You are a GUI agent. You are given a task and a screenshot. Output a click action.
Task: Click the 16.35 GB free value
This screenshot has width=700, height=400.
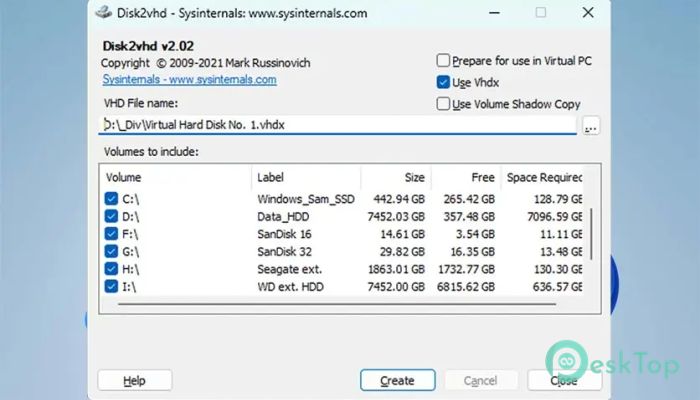click(472, 252)
